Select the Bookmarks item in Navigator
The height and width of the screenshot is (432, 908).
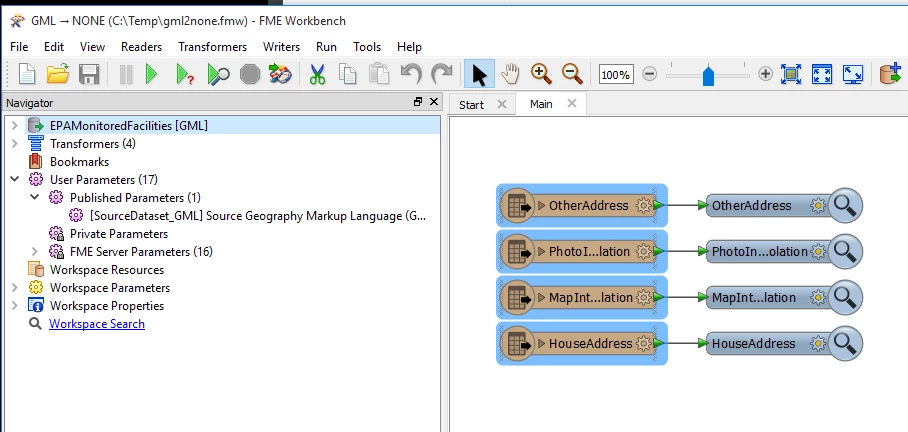point(79,162)
